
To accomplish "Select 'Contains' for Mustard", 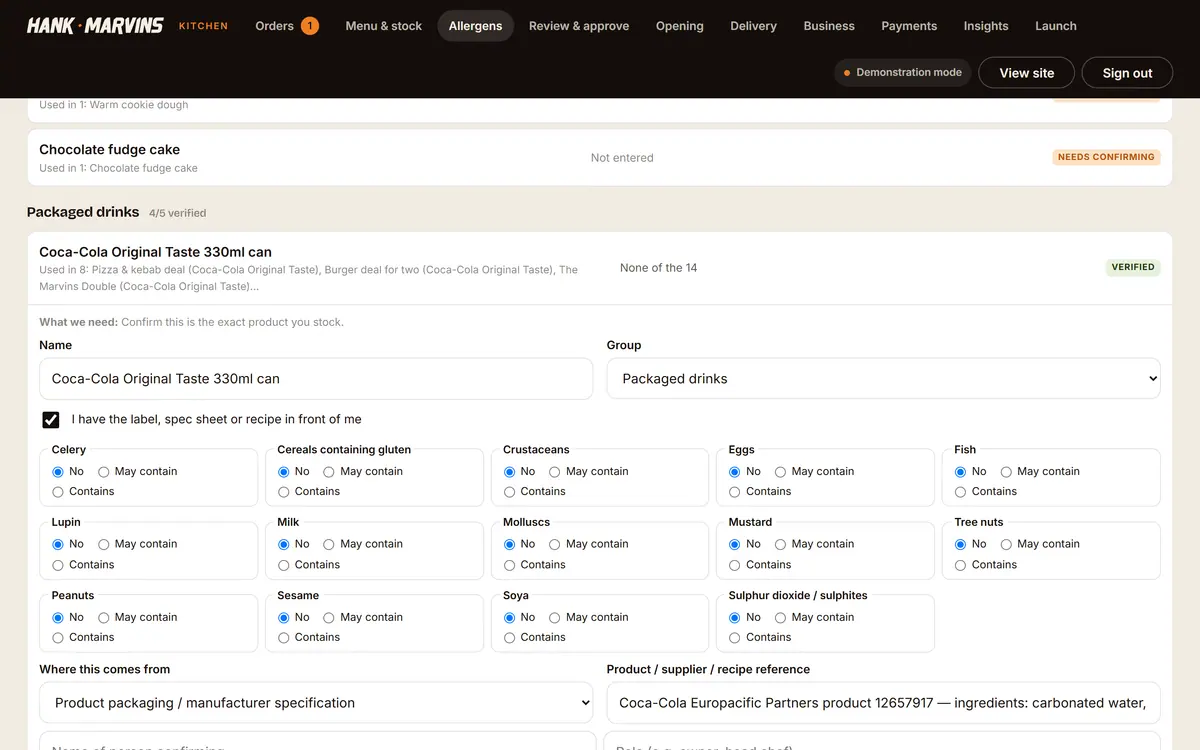I will click(x=735, y=565).
